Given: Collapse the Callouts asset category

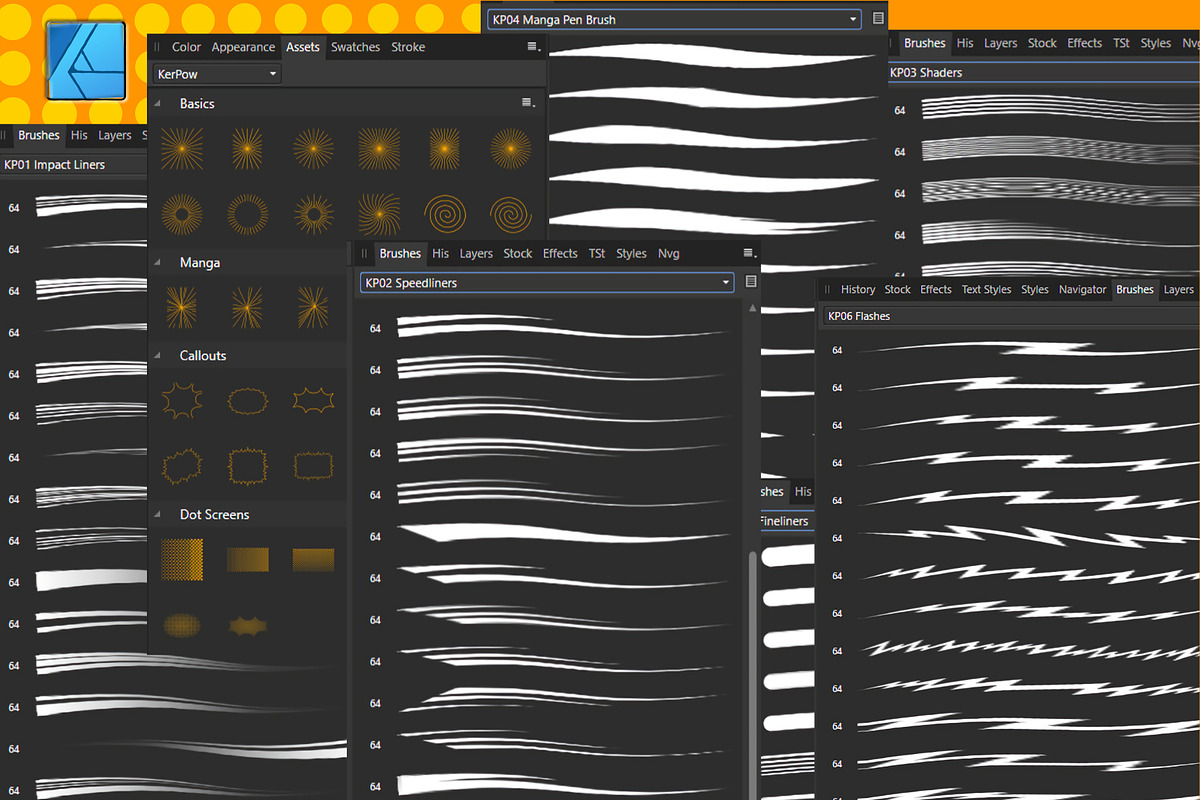Looking at the screenshot, I should pyautogui.click(x=158, y=355).
